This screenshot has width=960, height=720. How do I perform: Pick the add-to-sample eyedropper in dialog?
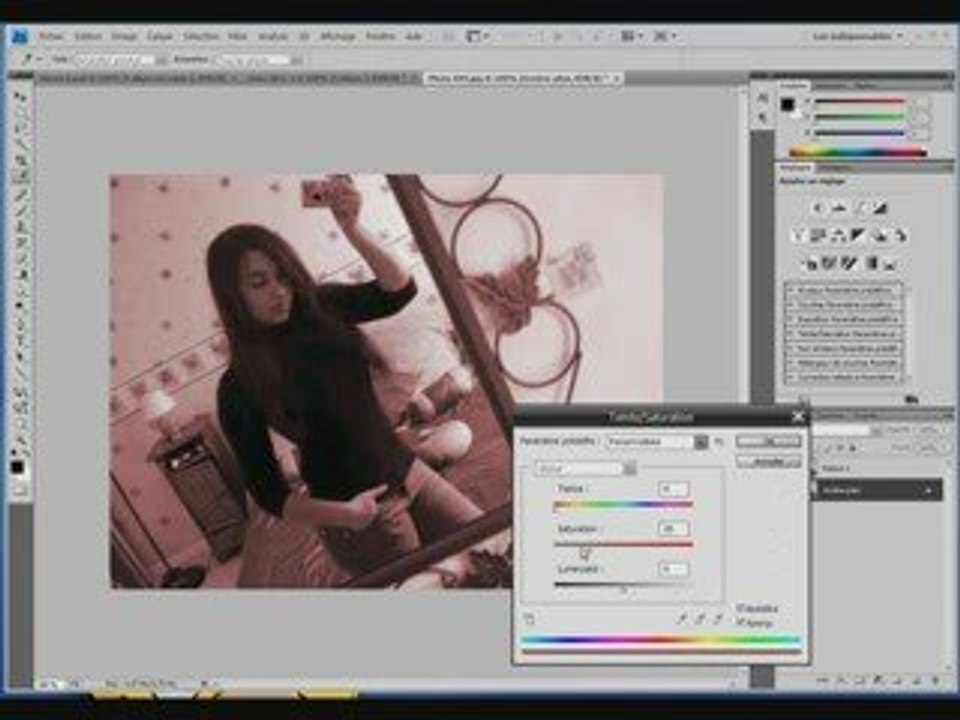(700, 619)
